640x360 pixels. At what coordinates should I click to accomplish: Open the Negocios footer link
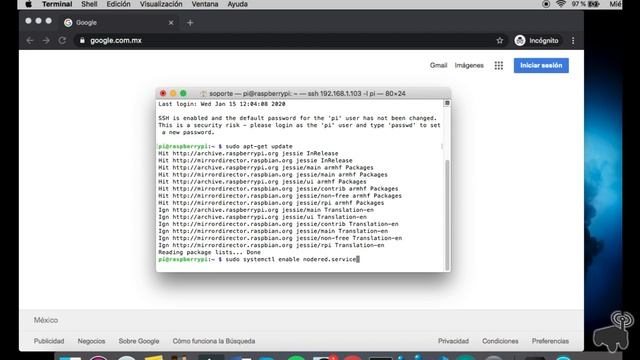pos(91,341)
